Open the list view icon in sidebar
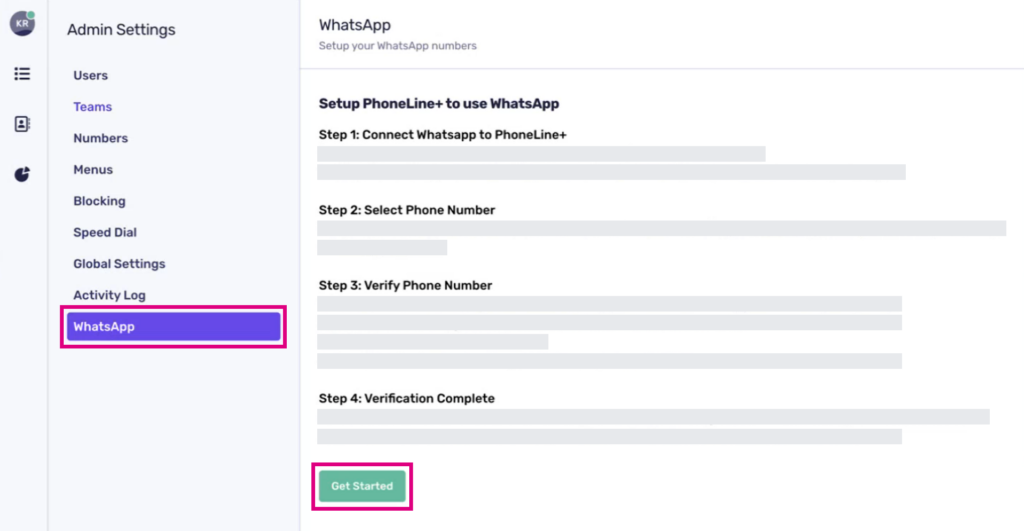1024x531 pixels. pos(22,74)
